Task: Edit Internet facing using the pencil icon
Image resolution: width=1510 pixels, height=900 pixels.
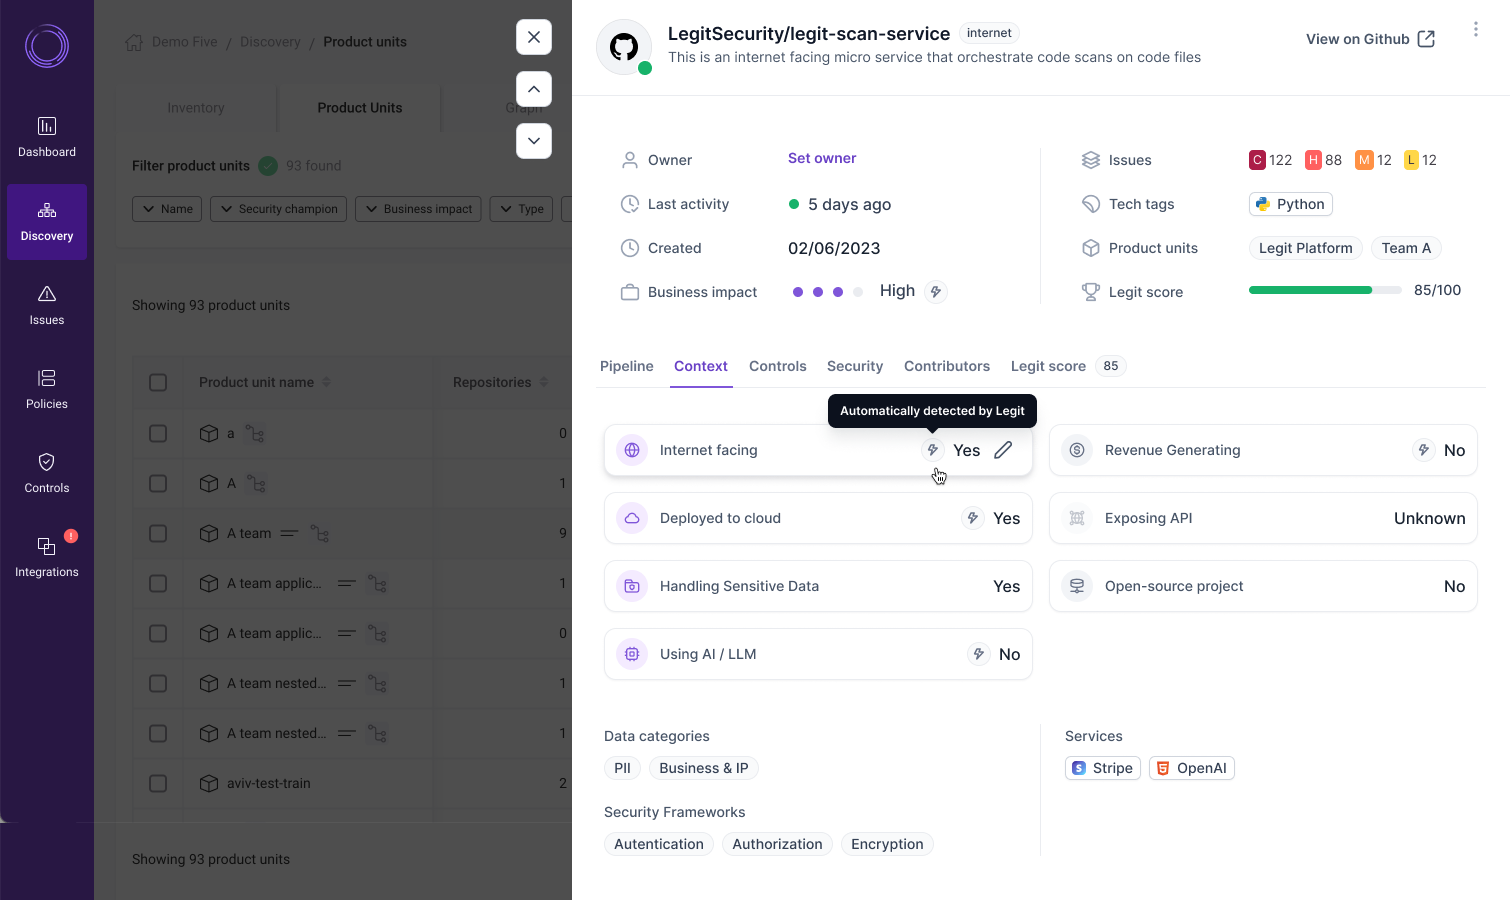Action: (1002, 450)
